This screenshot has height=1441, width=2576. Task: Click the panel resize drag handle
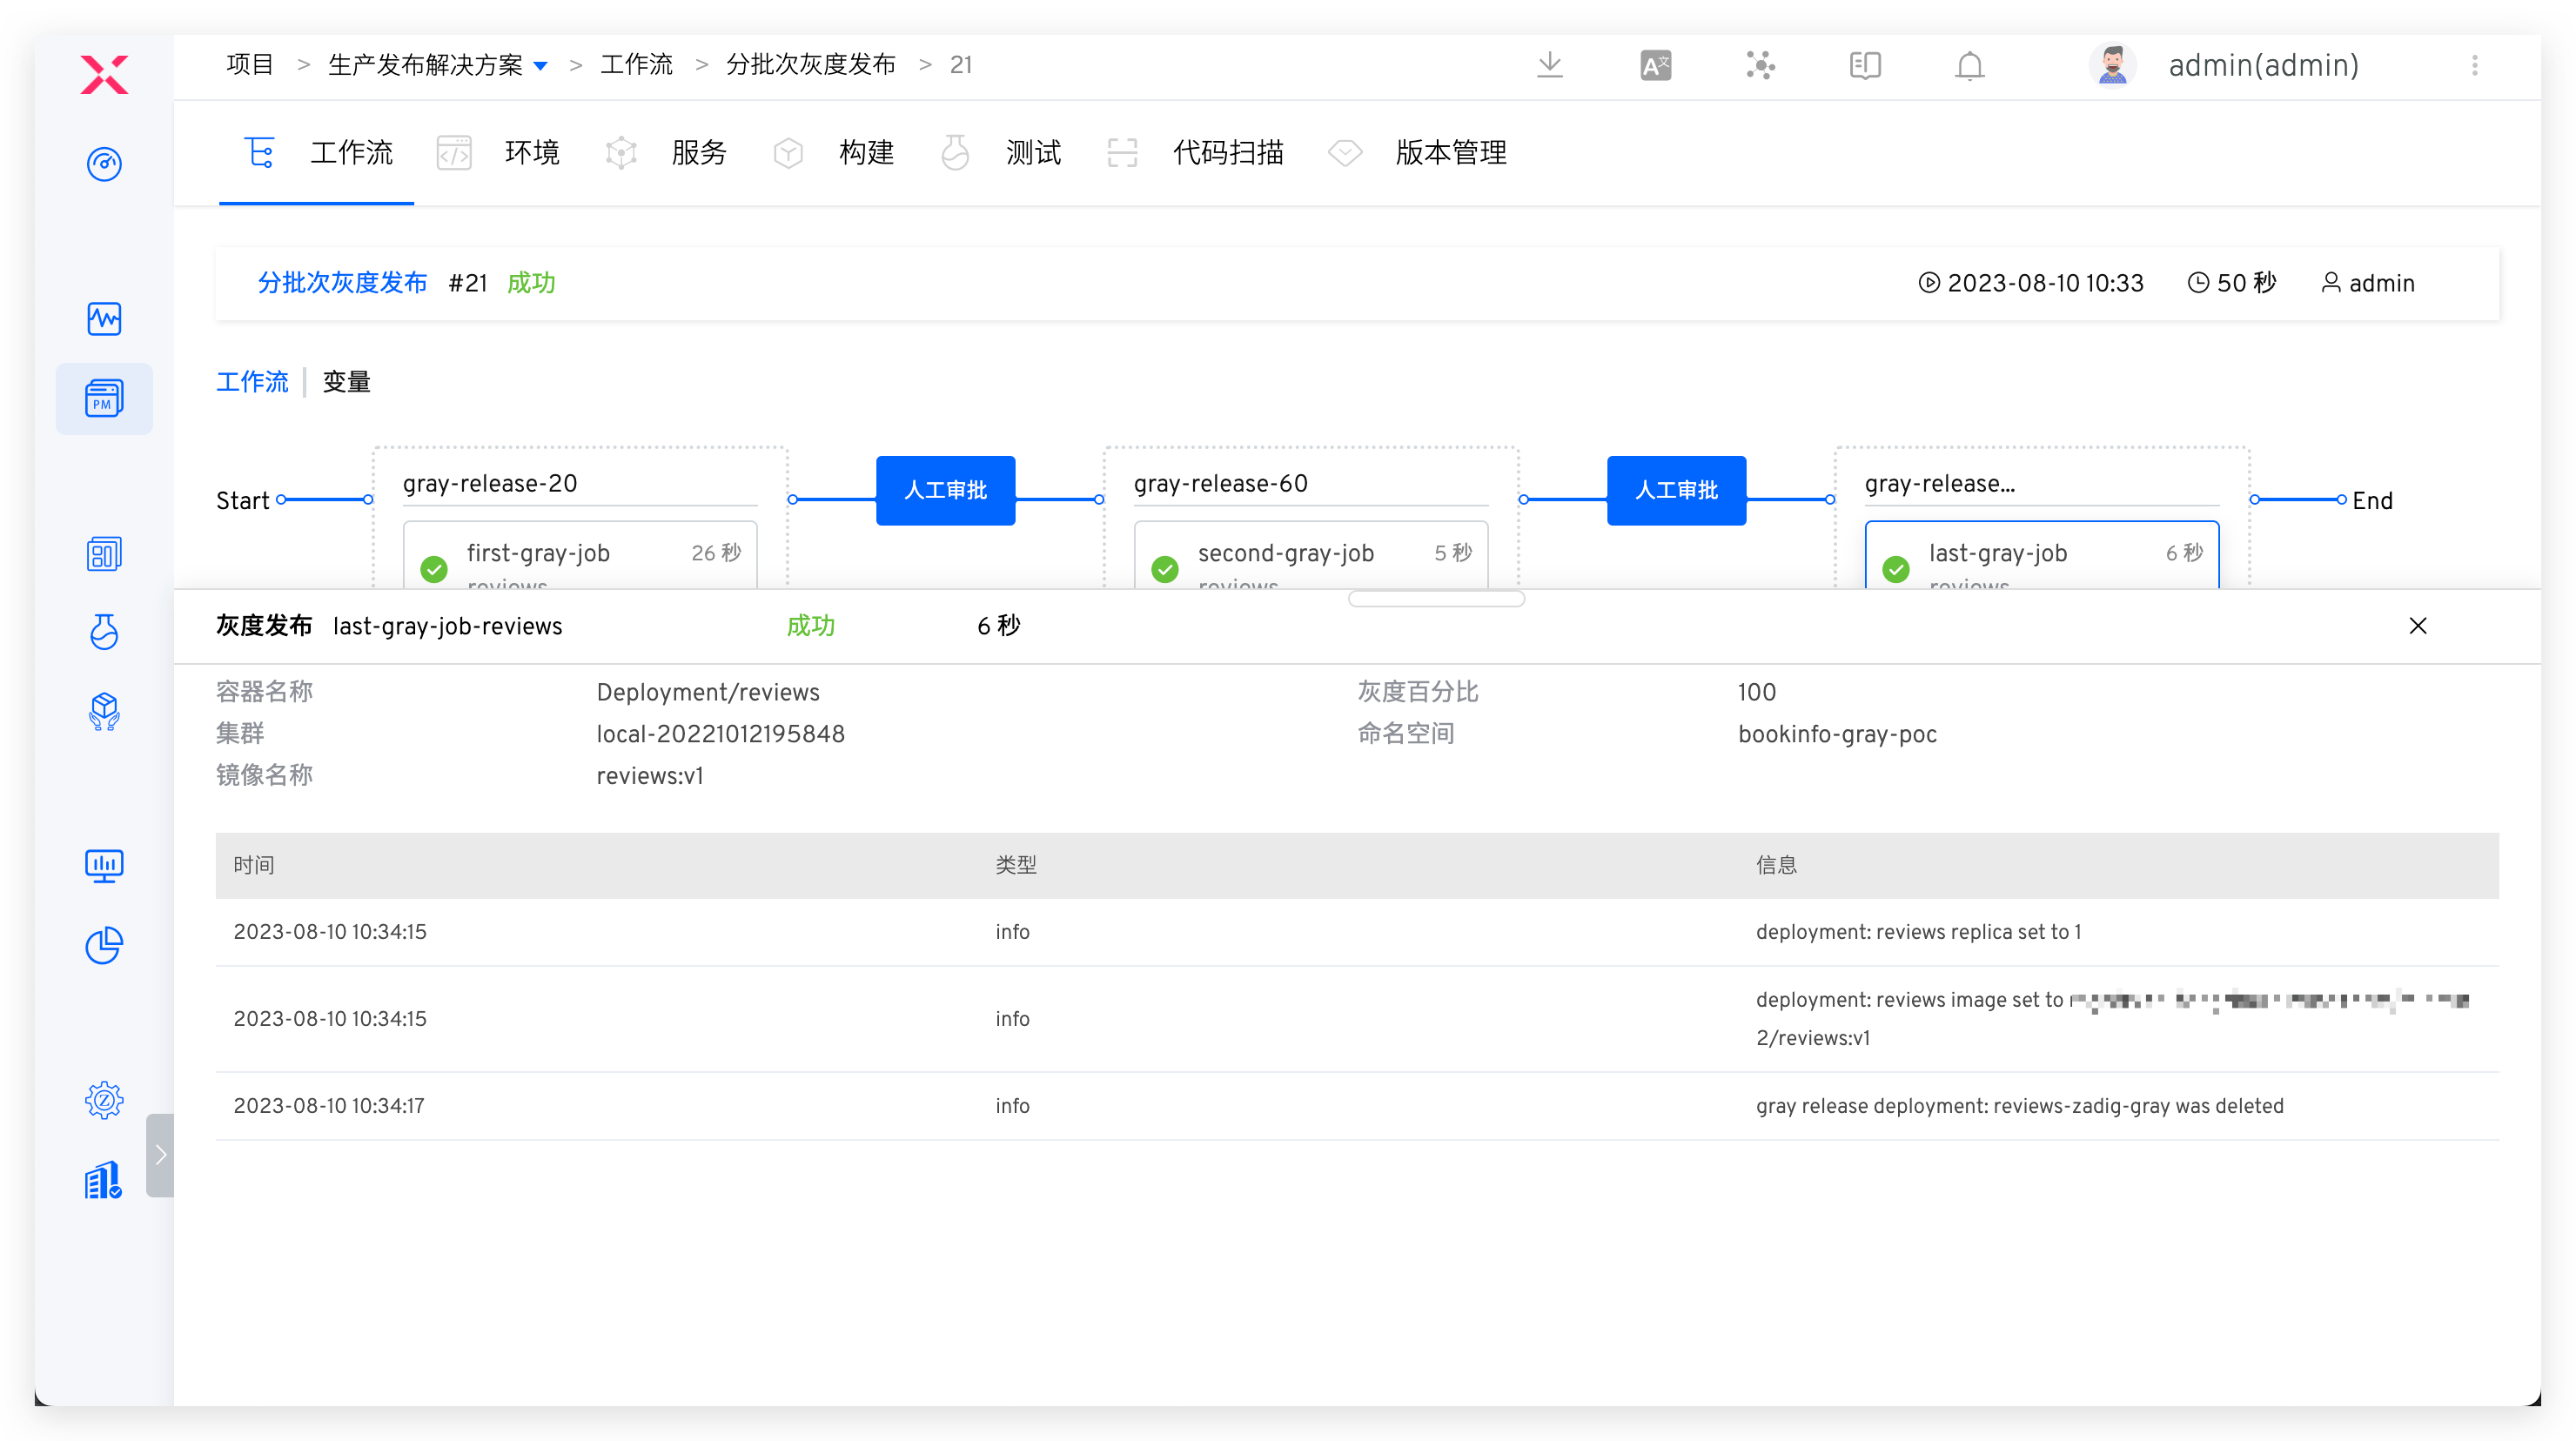tap(1436, 599)
